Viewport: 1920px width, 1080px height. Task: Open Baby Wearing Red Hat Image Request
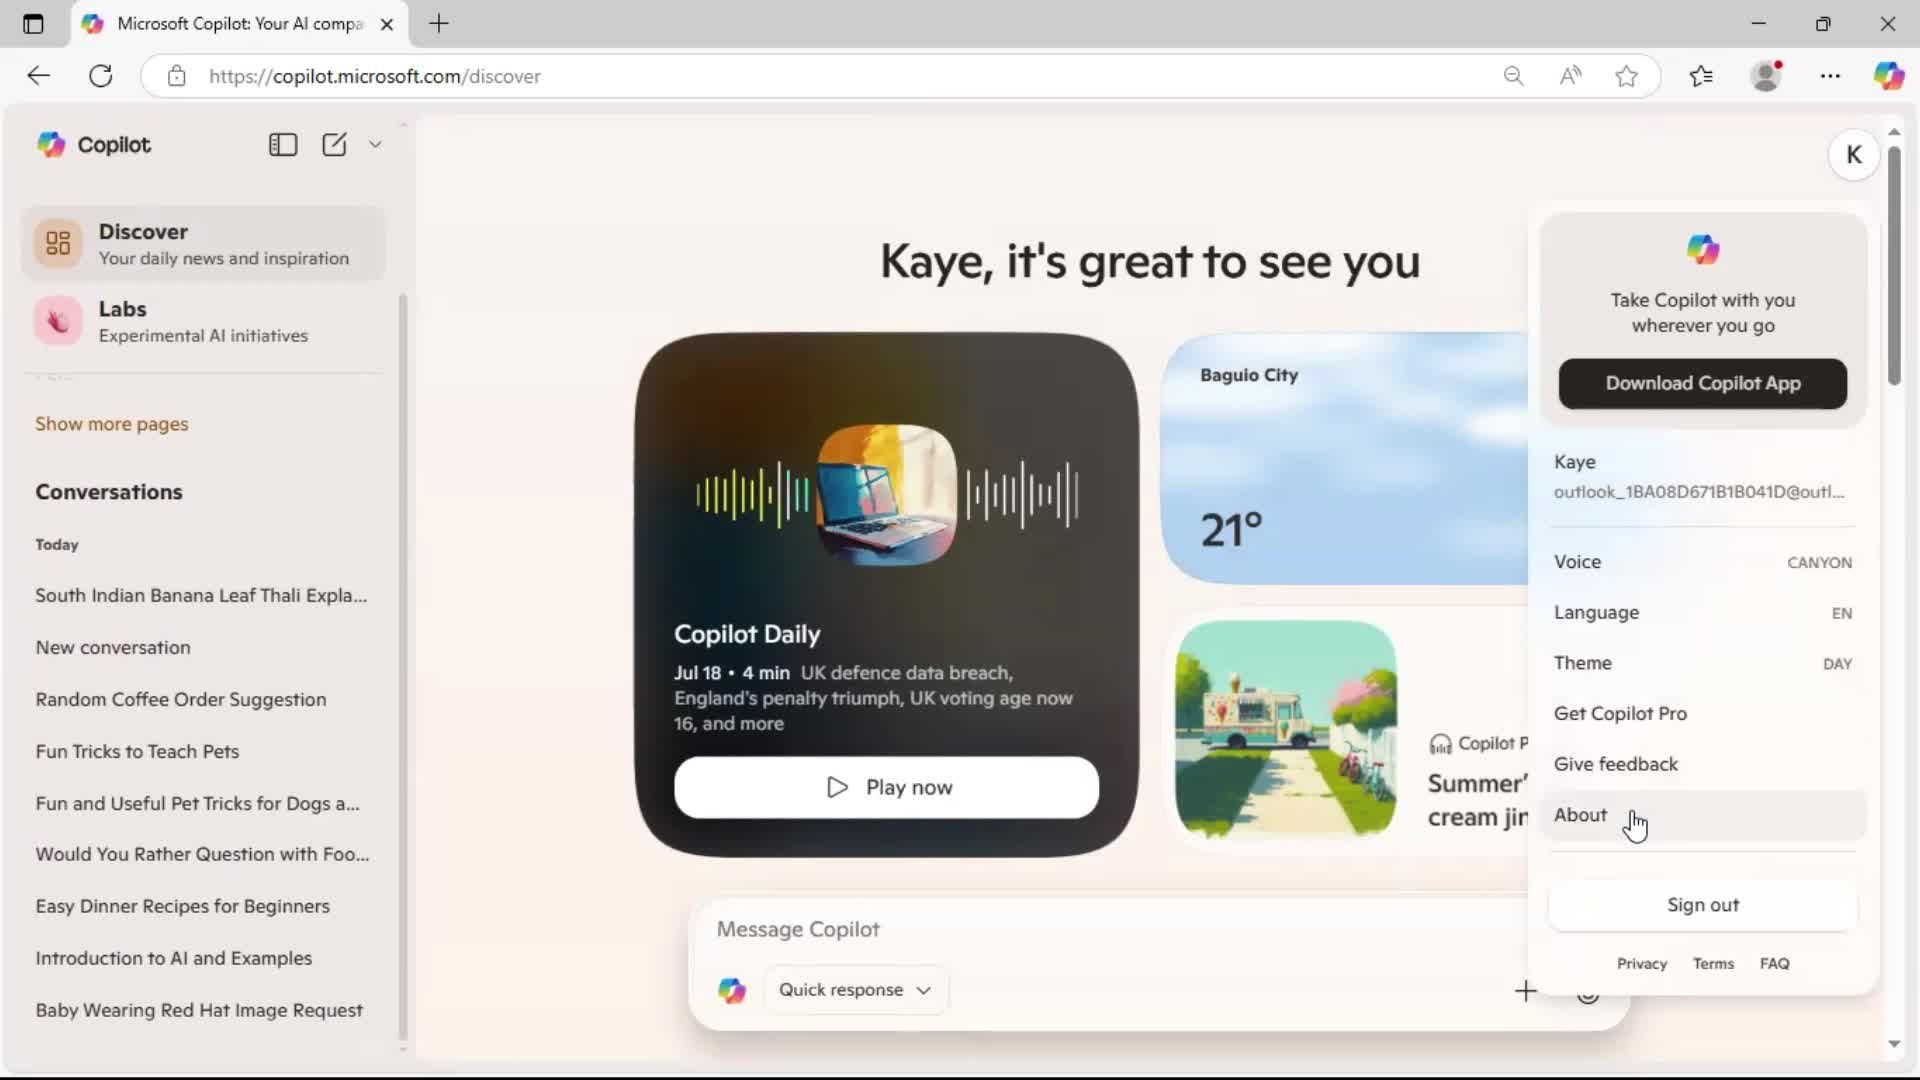pos(199,1010)
